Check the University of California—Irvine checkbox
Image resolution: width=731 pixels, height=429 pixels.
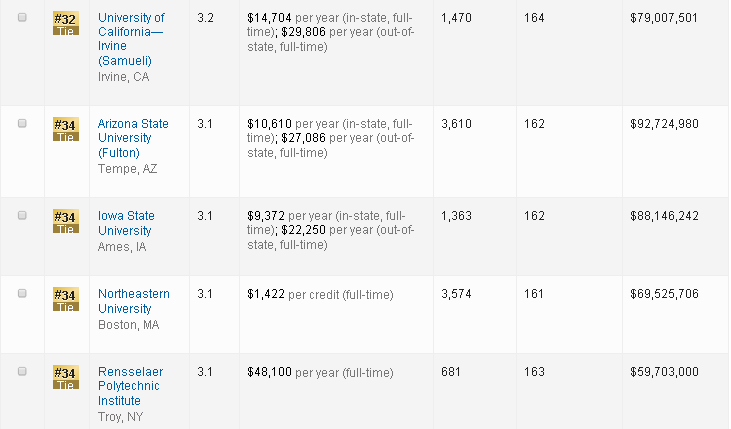click(23, 18)
